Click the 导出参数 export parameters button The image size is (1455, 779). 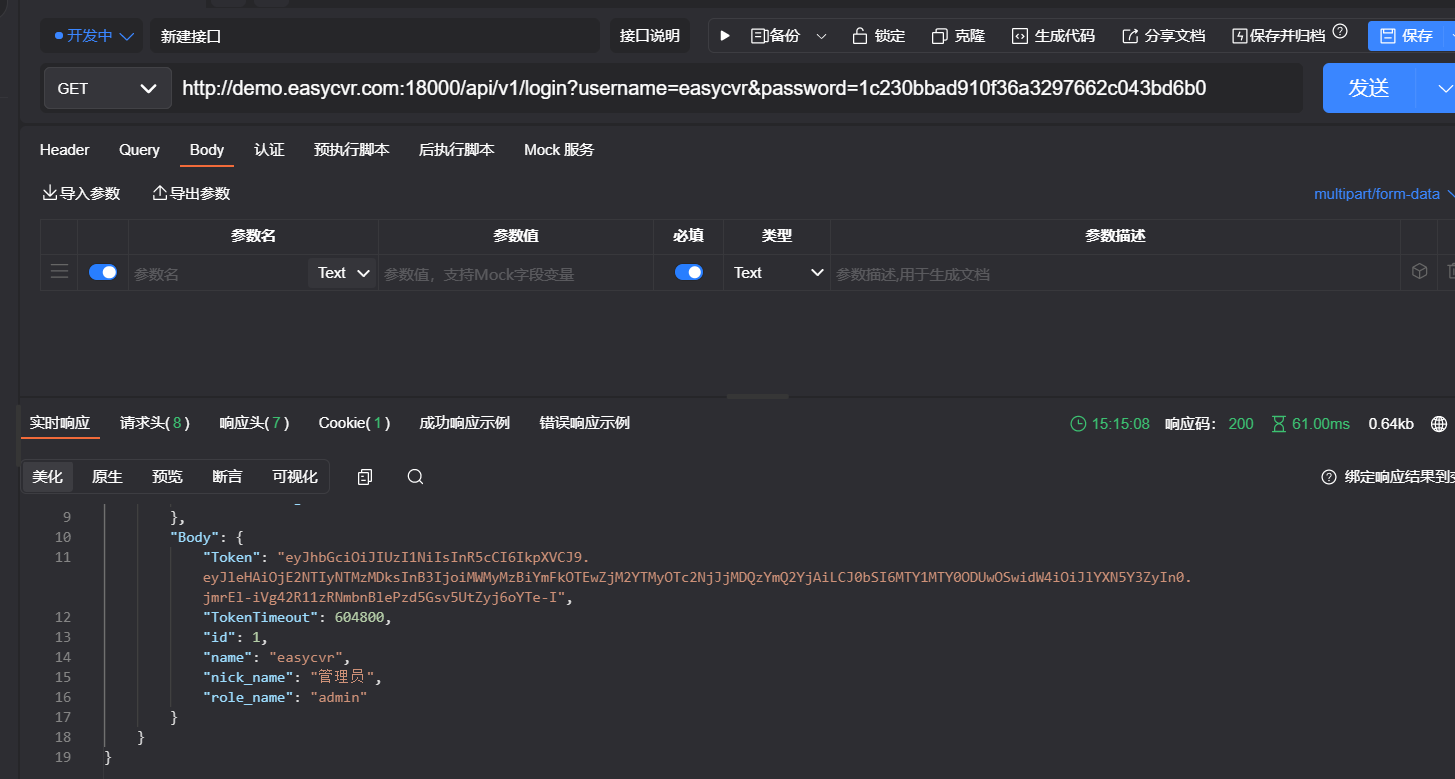(191, 193)
